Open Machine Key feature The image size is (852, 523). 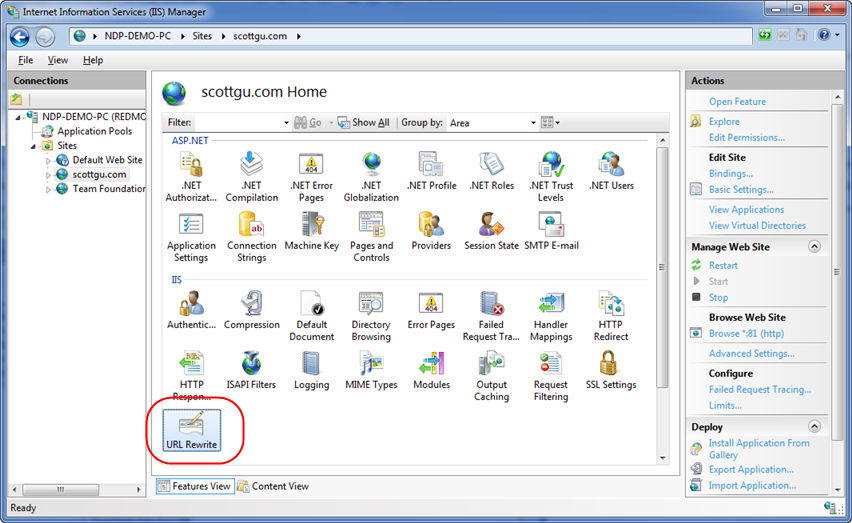click(311, 231)
